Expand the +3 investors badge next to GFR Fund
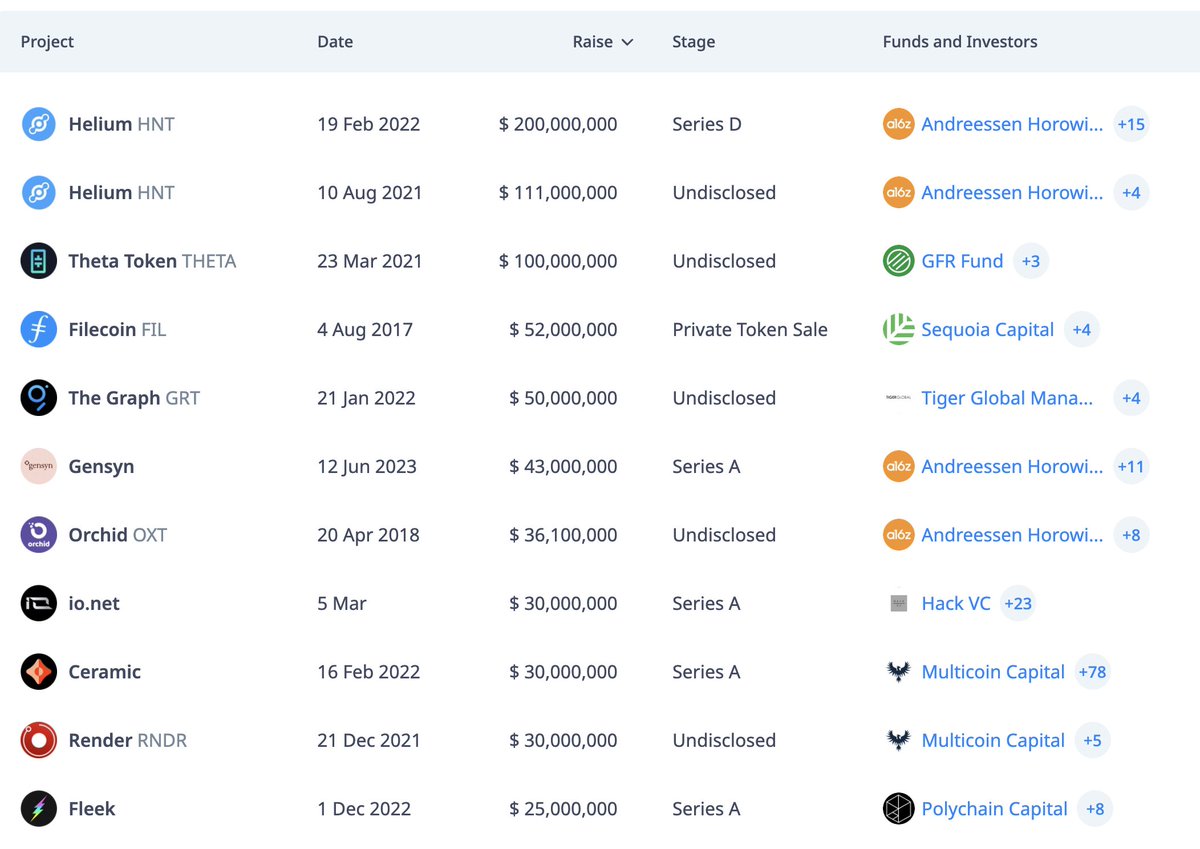 click(1030, 261)
